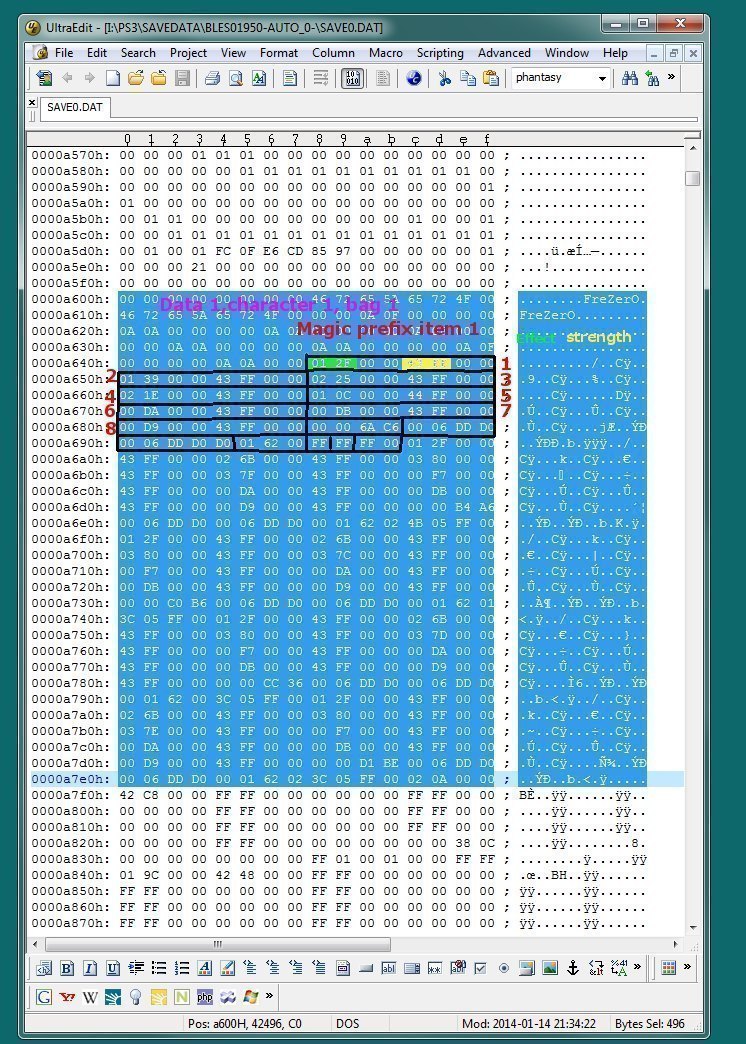Open the Search menu
Screen dimensions: 746x1044
[x=138, y=53]
